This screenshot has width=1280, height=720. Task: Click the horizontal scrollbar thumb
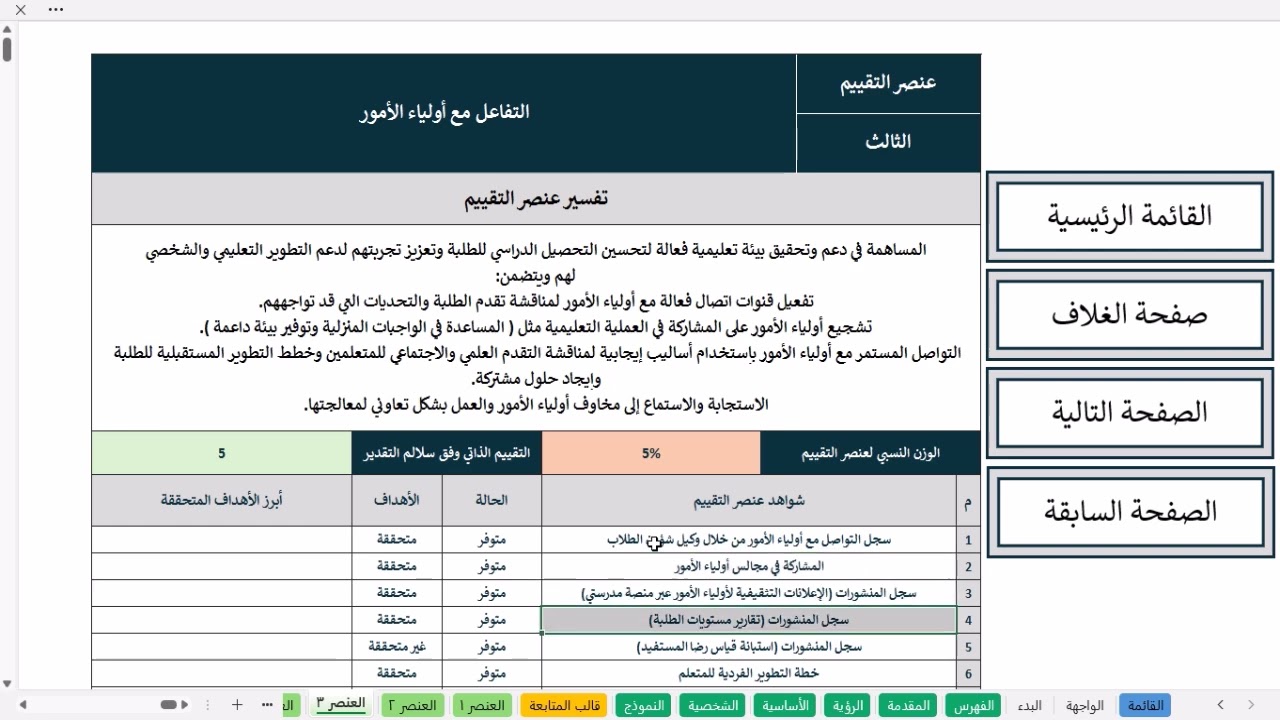point(169,705)
